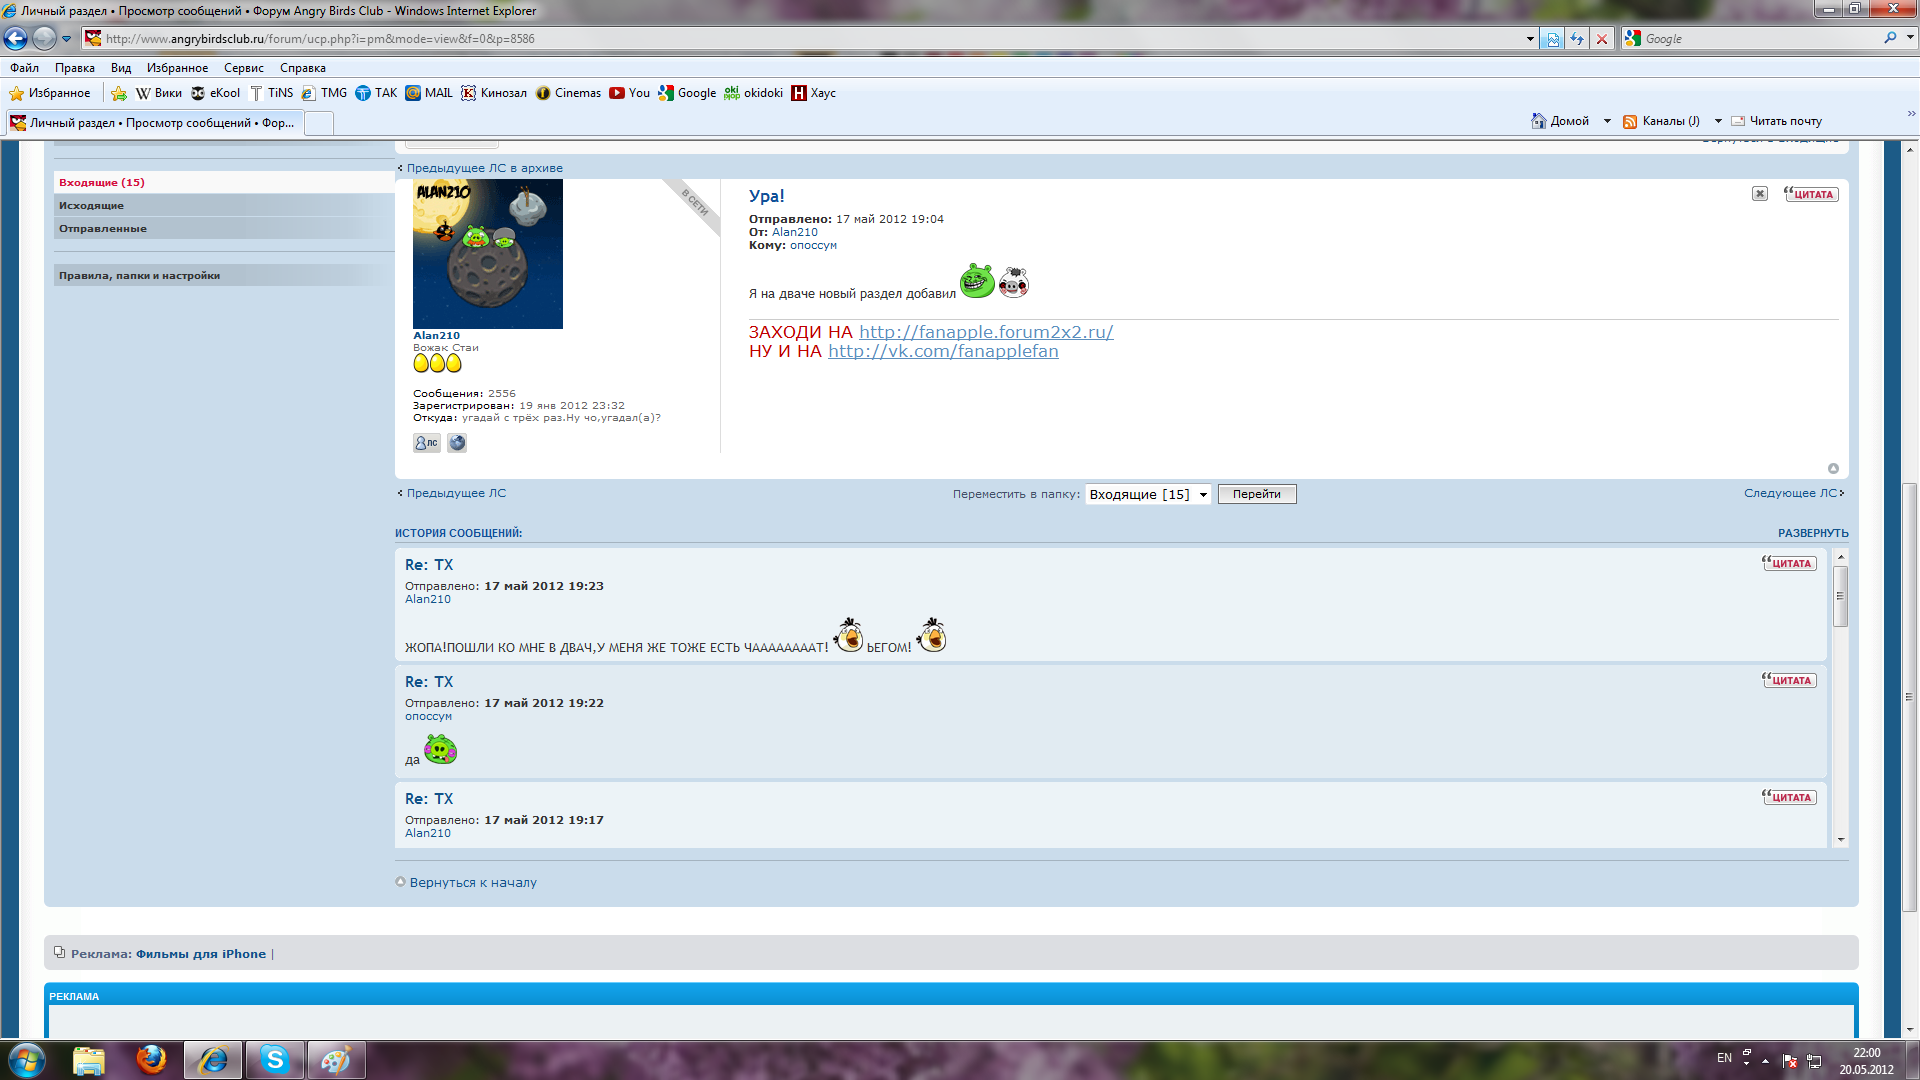Expand the Домой dropdown arrow

[x=1607, y=121]
